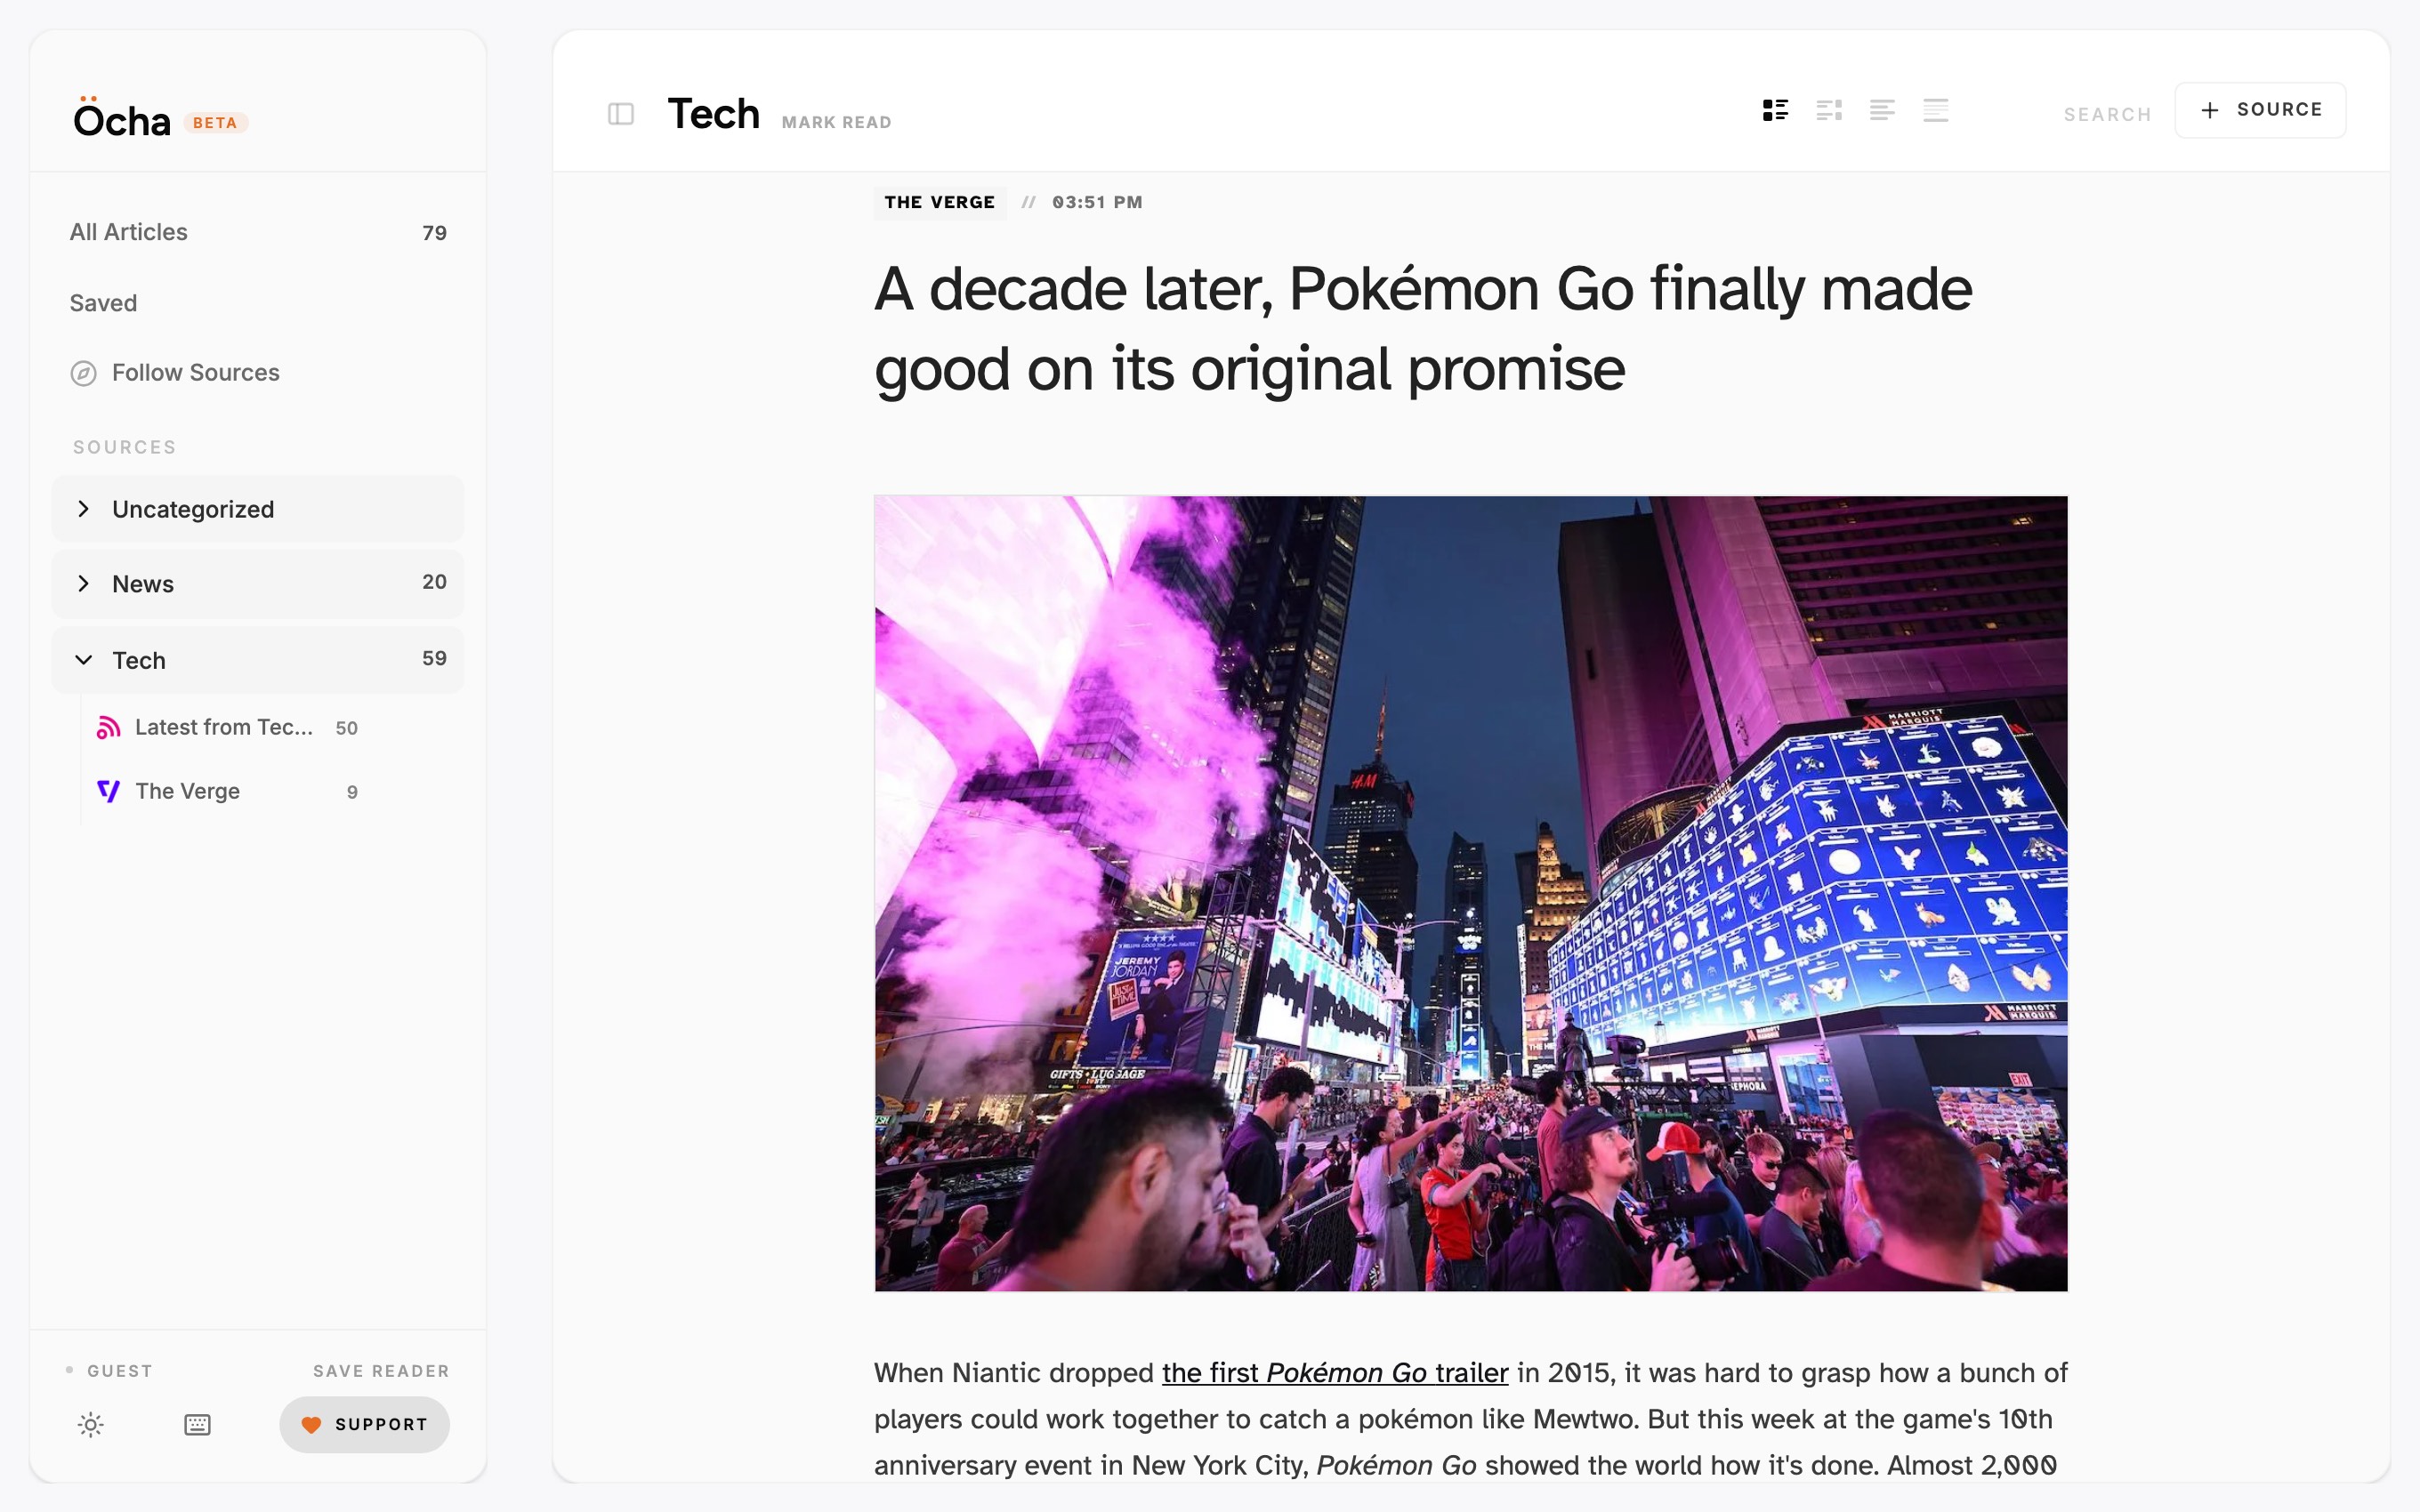Screen dimensions: 2420x1512
Task: Click the heart icon in Support
Action: click(311, 1425)
